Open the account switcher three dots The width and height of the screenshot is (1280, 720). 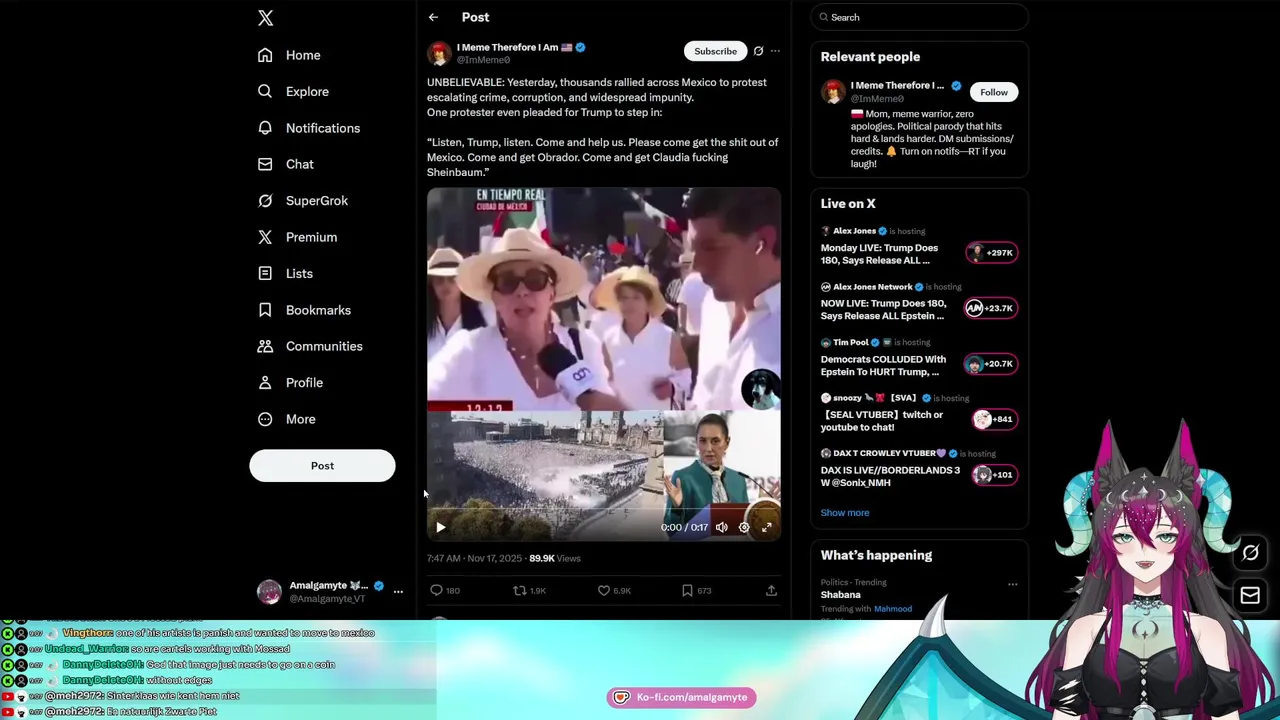pos(398,592)
